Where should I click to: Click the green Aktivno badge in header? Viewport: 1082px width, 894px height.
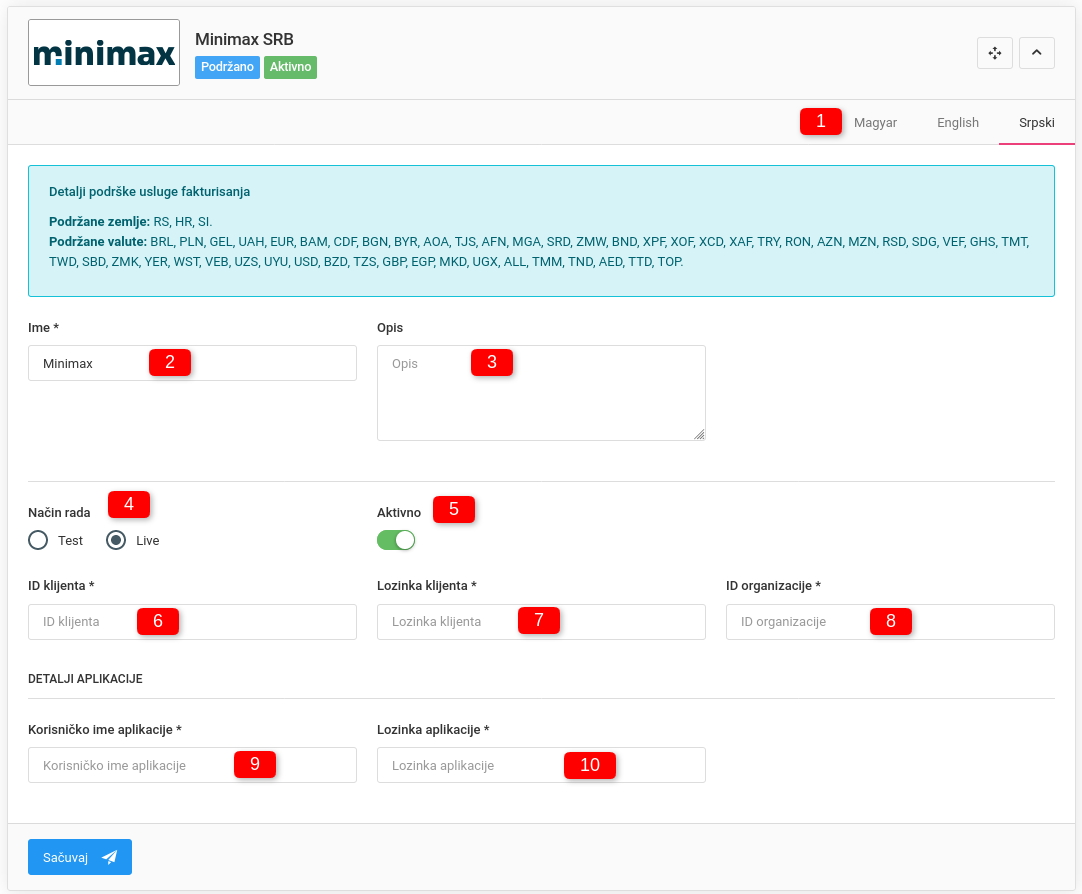point(290,67)
